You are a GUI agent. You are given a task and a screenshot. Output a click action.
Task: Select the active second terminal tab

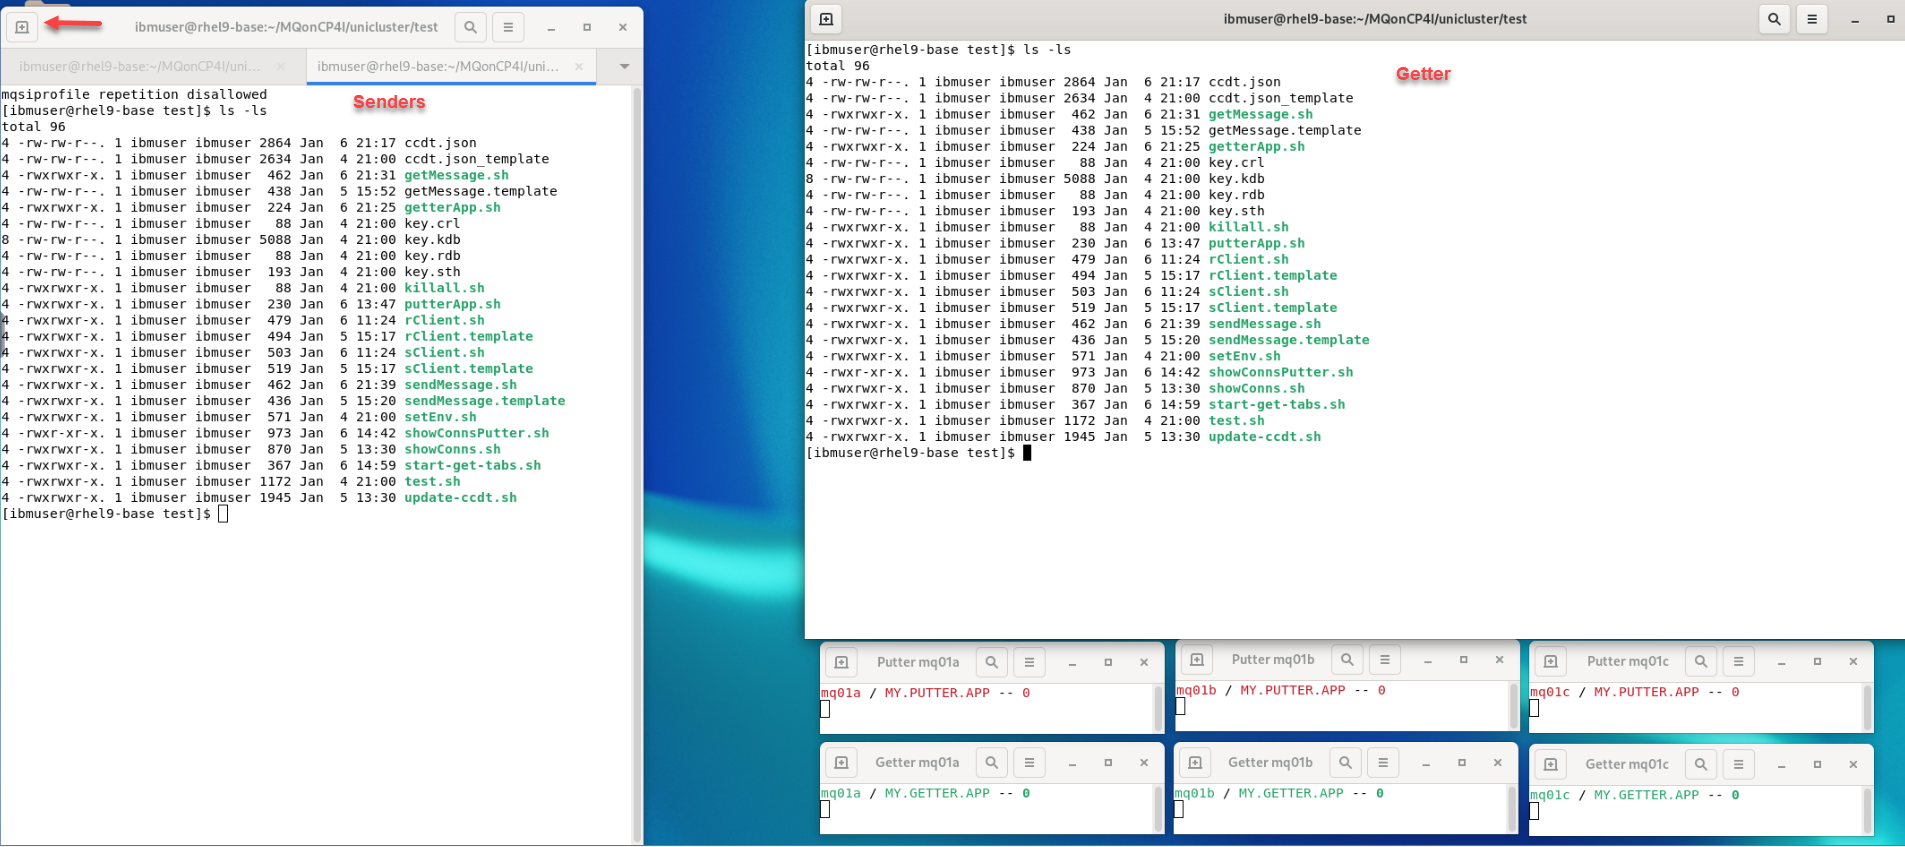tap(438, 66)
